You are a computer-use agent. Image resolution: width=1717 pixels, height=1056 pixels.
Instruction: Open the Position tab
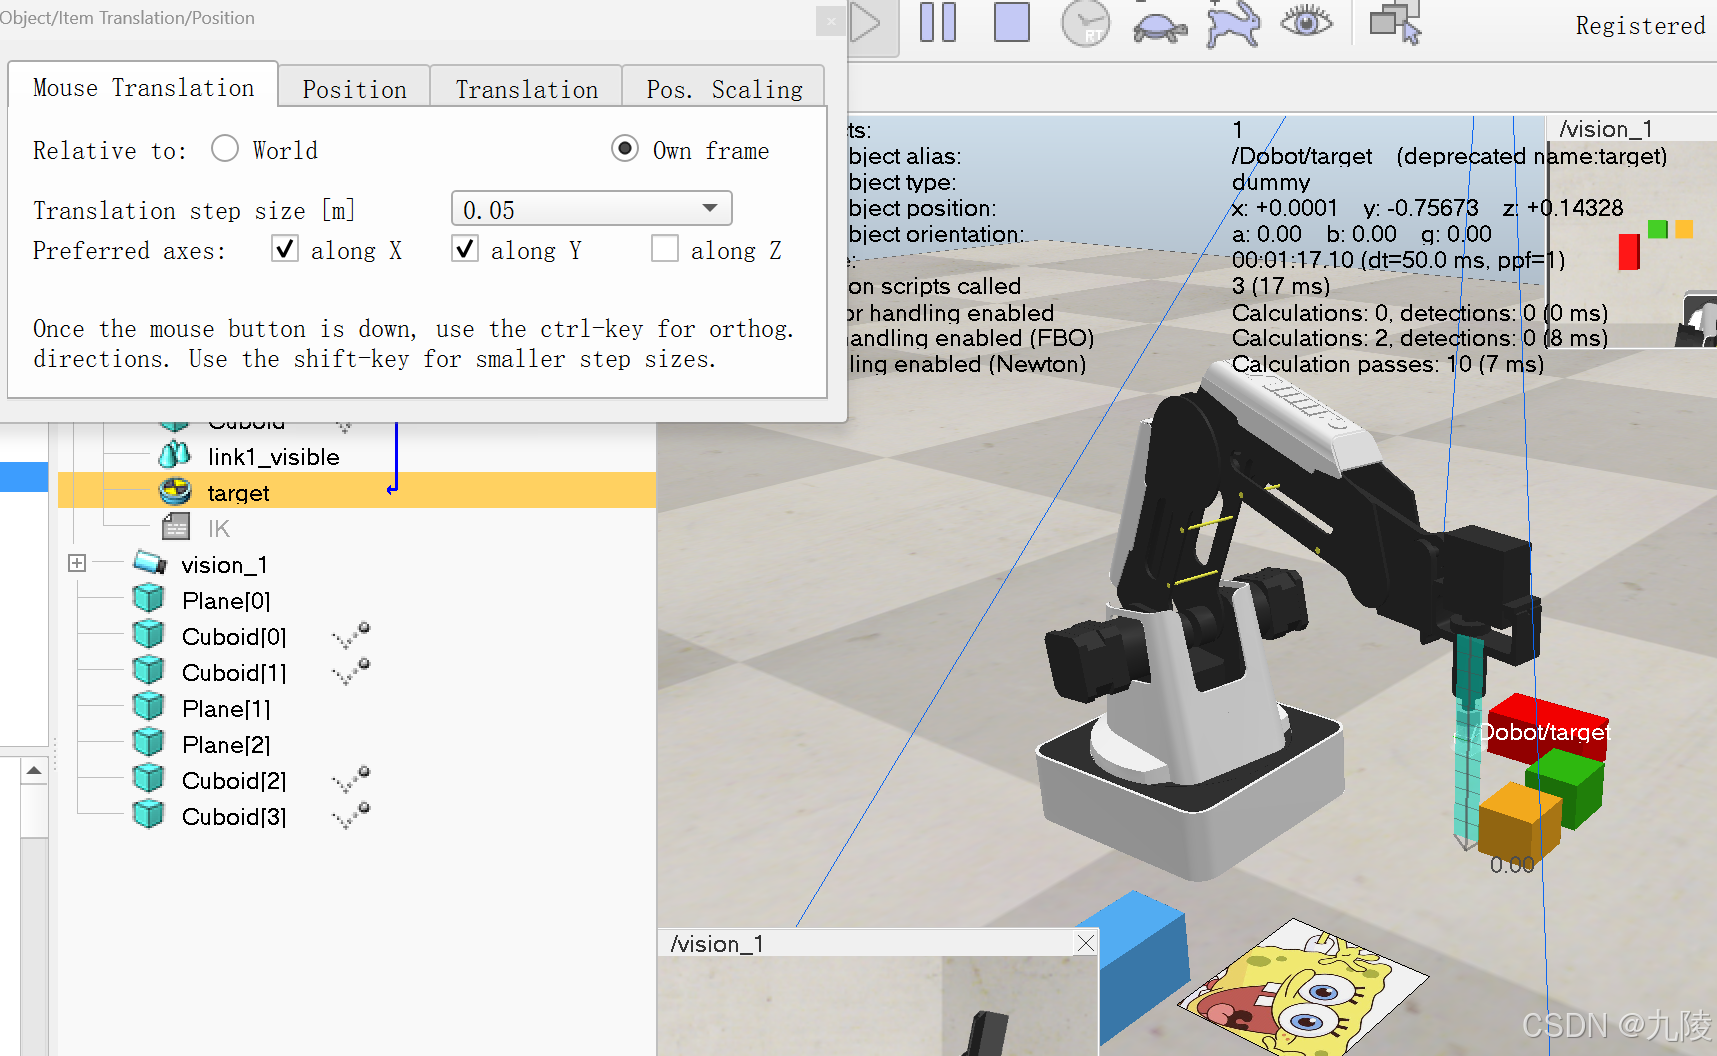(354, 90)
